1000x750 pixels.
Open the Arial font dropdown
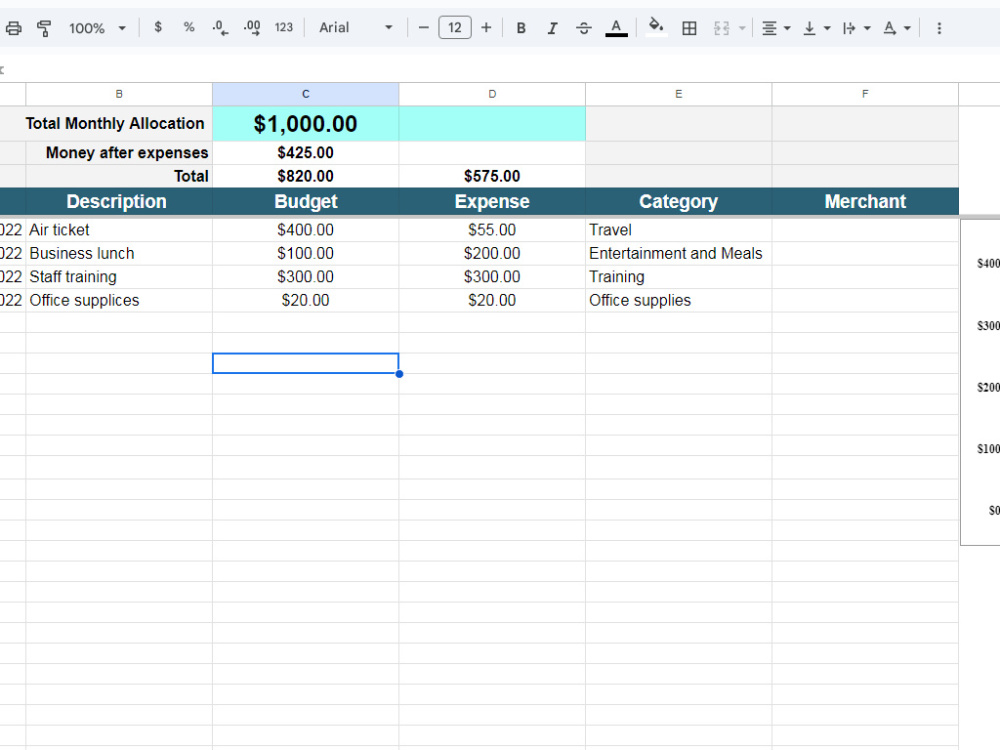[355, 27]
